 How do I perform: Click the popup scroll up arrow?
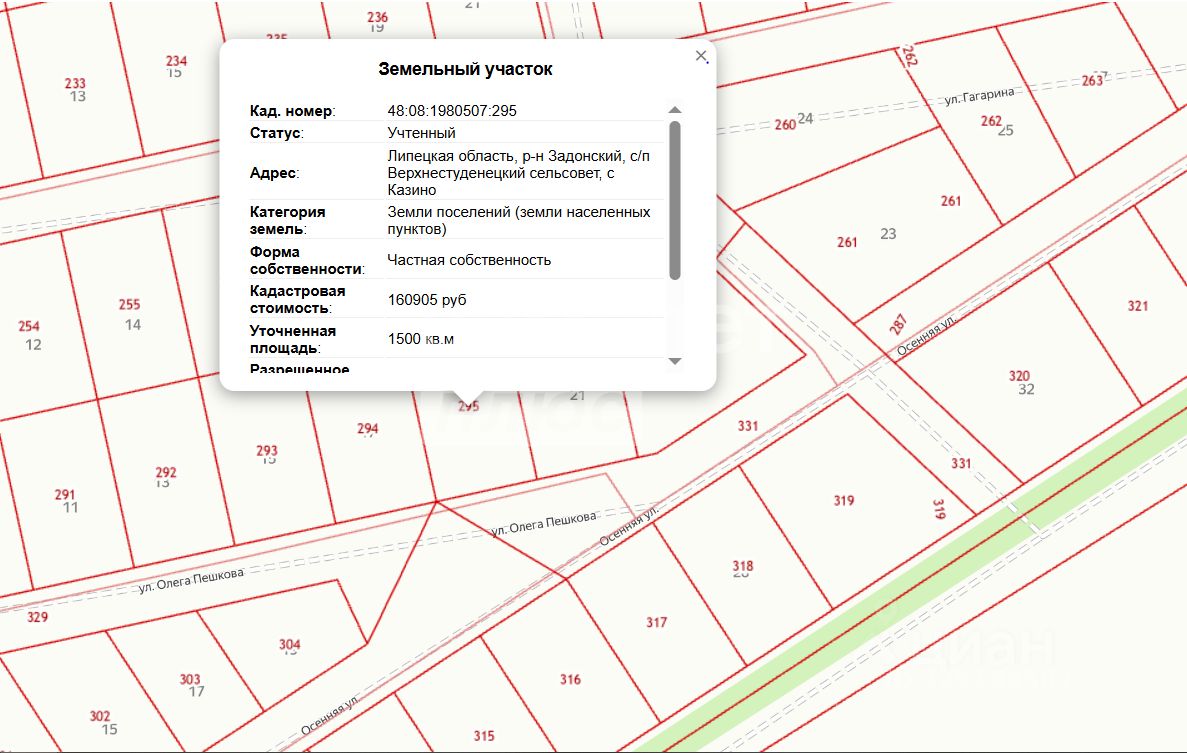click(675, 110)
